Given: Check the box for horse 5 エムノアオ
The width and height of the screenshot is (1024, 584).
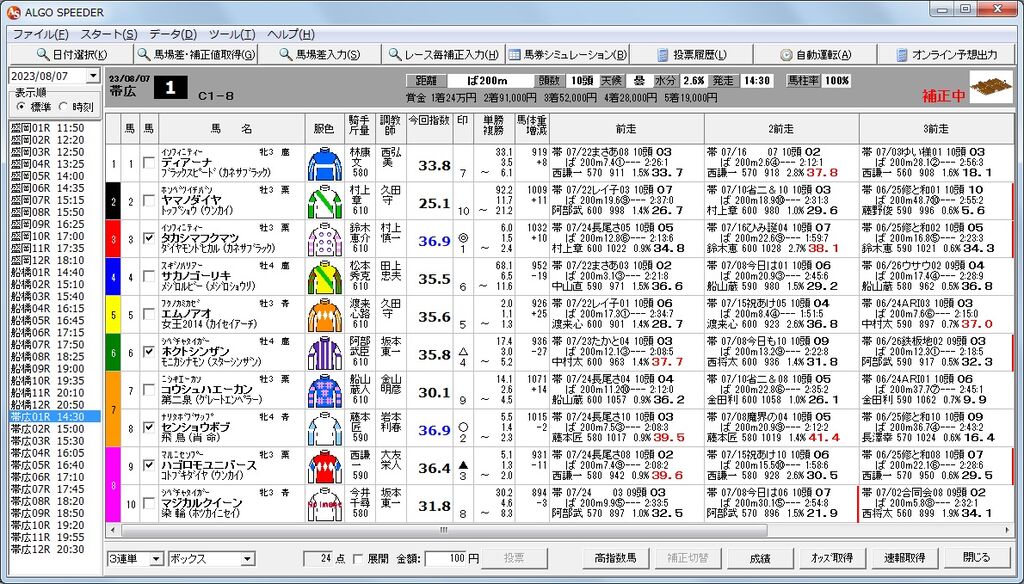Looking at the screenshot, I should coord(149,315).
